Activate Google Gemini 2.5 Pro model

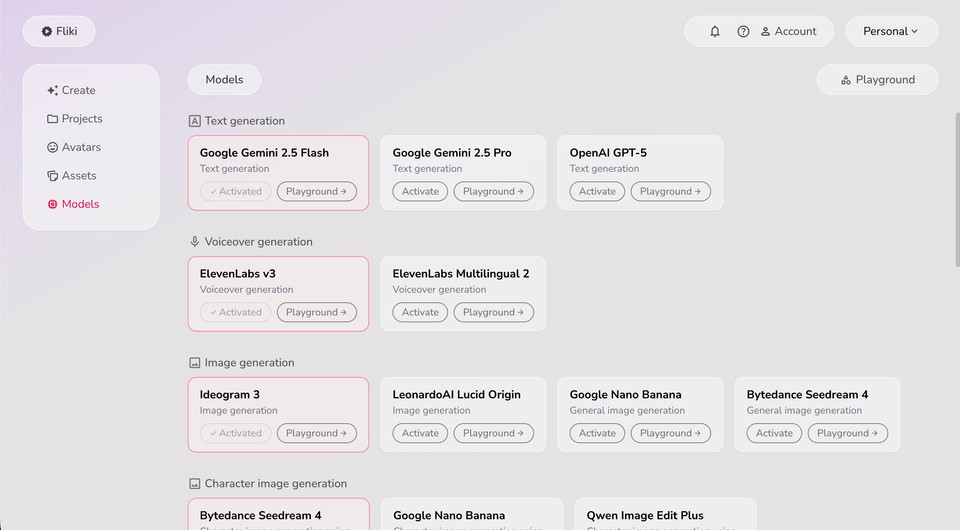[x=420, y=191]
